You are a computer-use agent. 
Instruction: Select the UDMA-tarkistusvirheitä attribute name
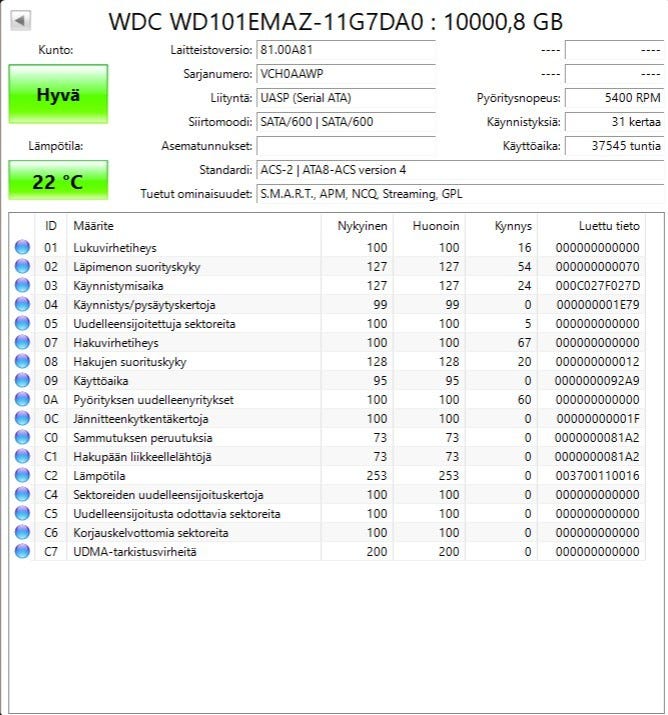click(135, 552)
